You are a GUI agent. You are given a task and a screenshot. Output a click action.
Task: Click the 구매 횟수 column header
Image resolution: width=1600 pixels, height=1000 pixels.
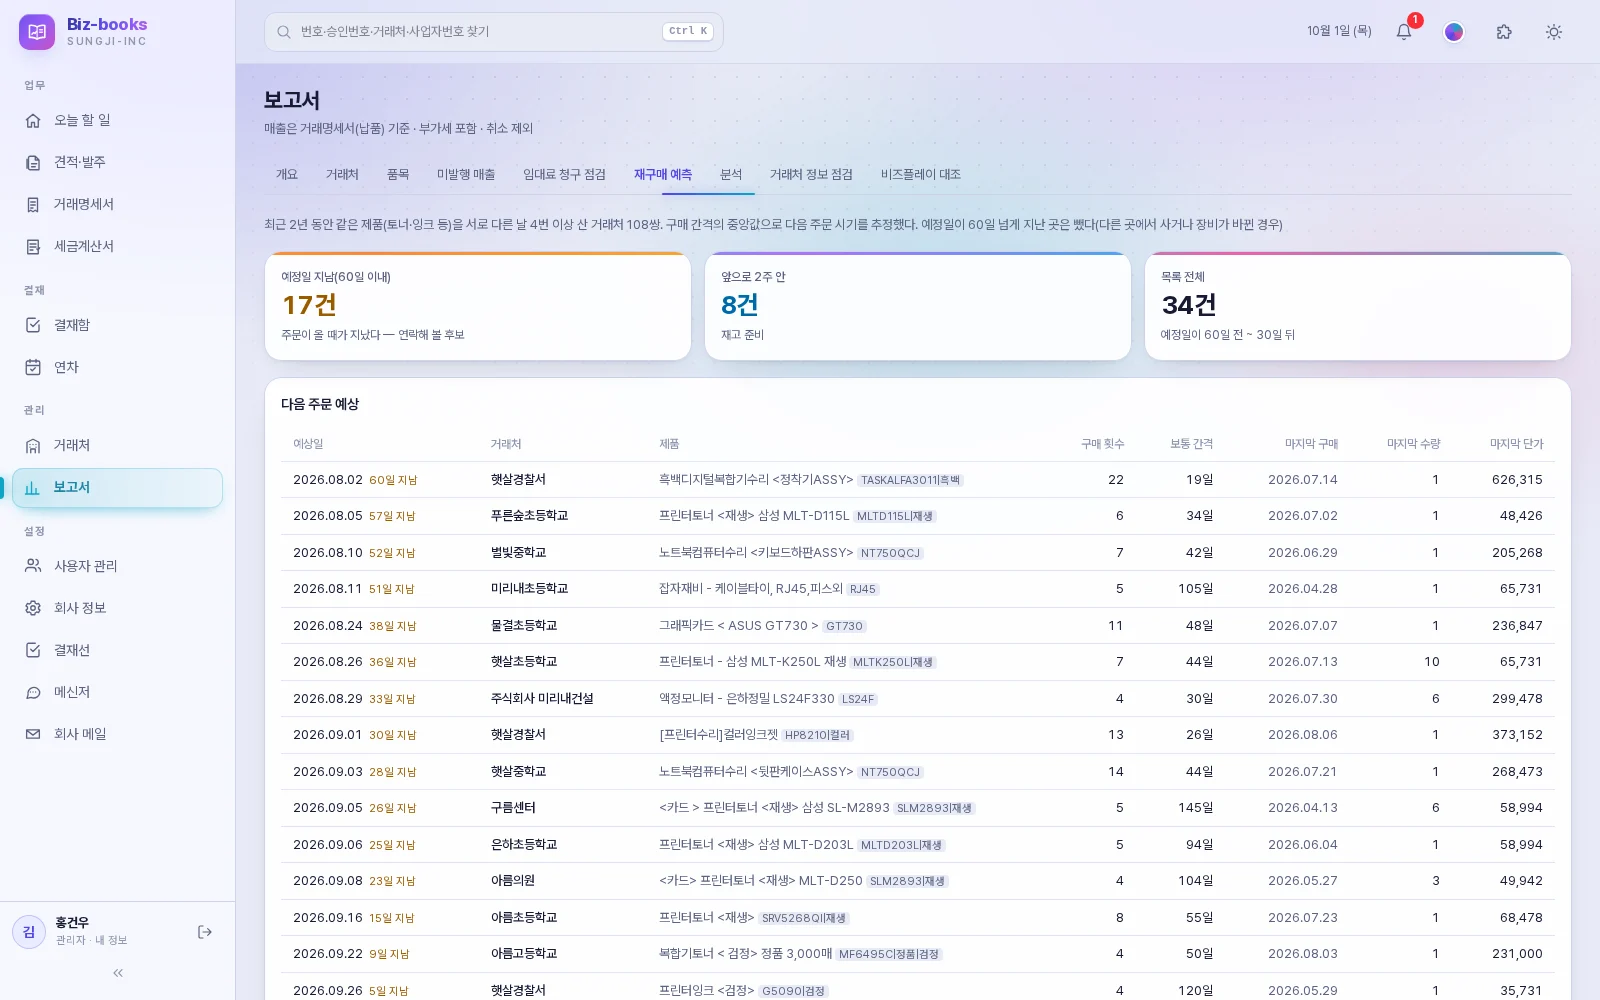[x=1102, y=444]
